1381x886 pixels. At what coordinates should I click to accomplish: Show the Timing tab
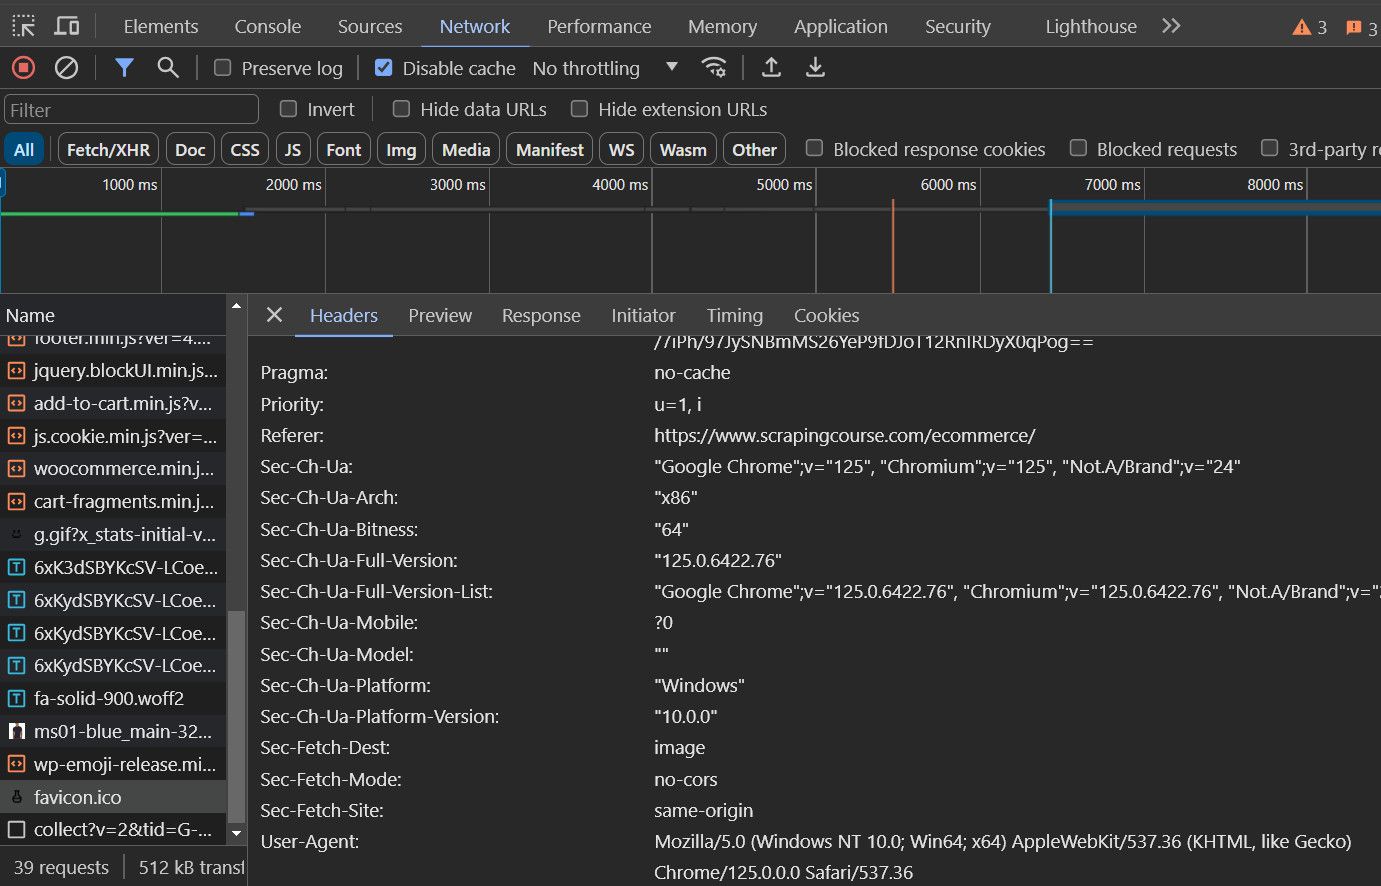click(x=734, y=315)
